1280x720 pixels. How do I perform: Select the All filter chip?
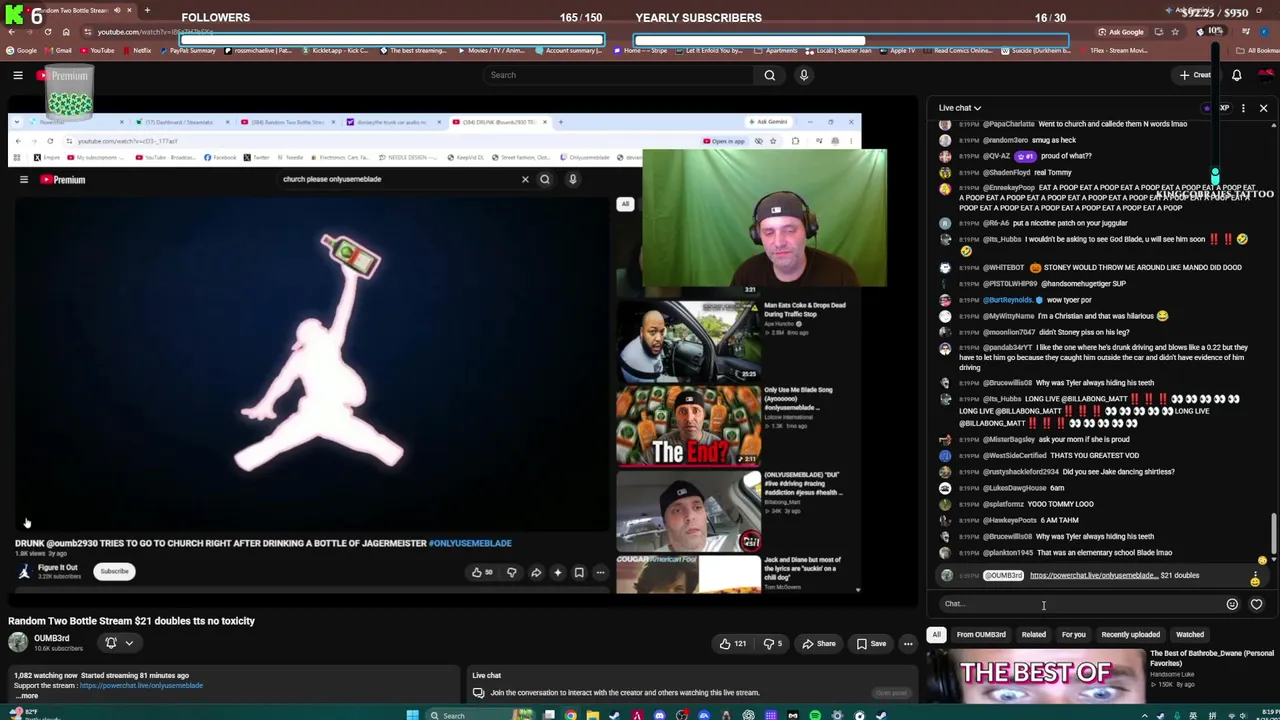(x=936, y=635)
